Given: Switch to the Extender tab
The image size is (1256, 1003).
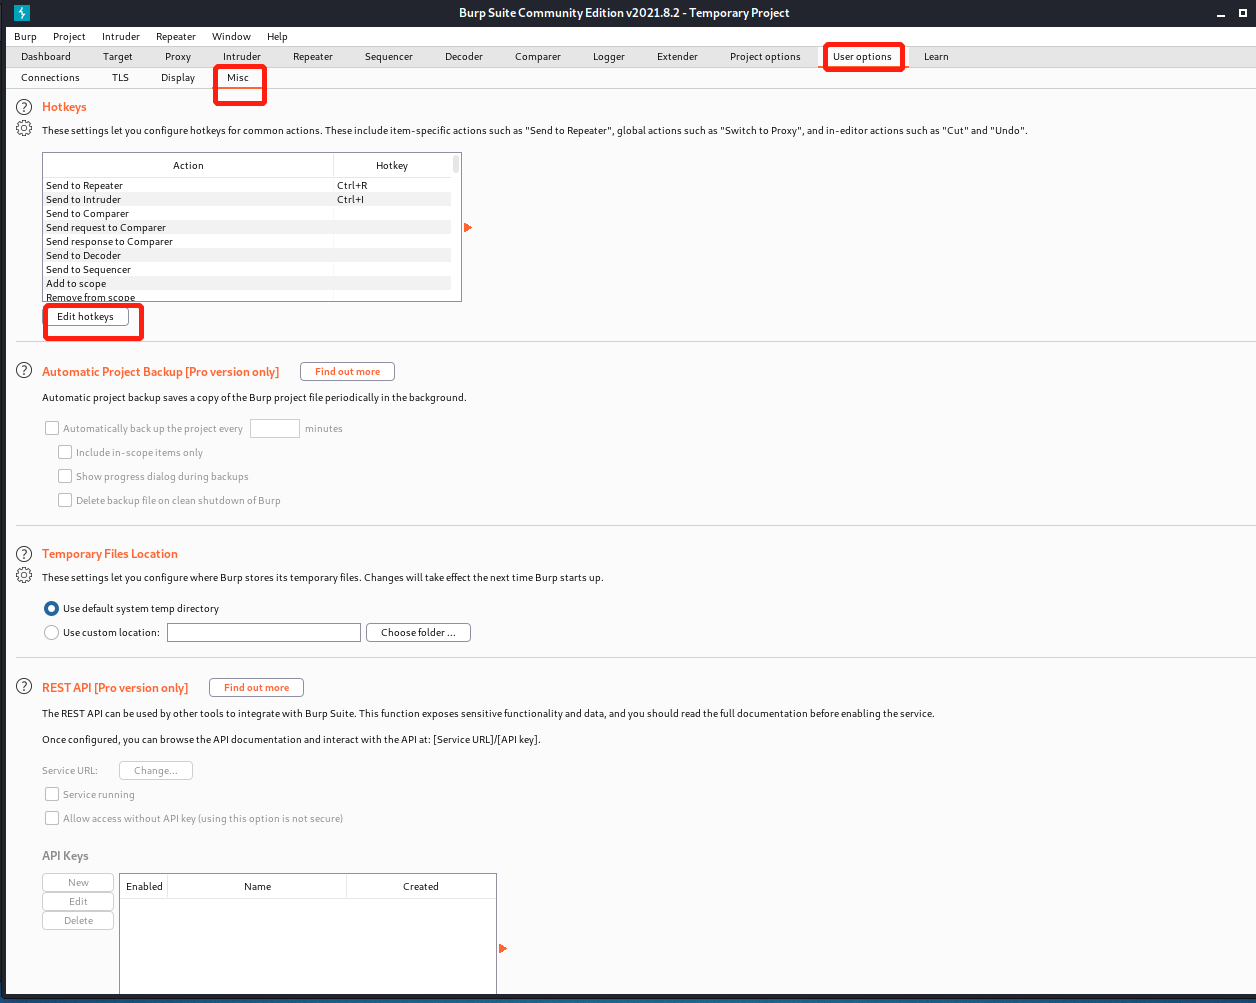Looking at the screenshot, I should 677,57.
